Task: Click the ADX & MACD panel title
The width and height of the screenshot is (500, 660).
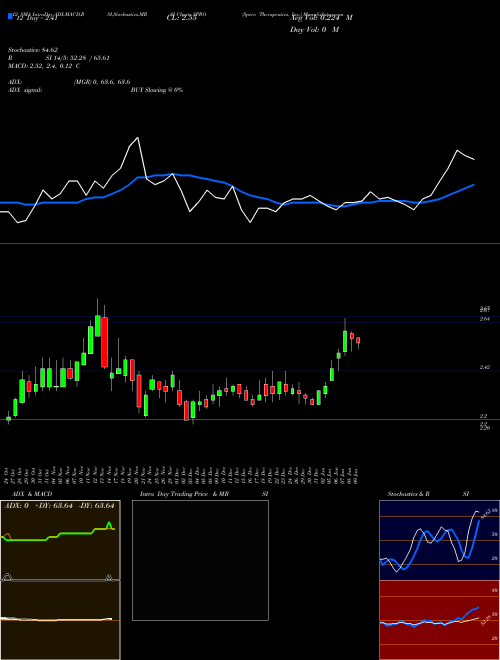Action: point(32,494)
